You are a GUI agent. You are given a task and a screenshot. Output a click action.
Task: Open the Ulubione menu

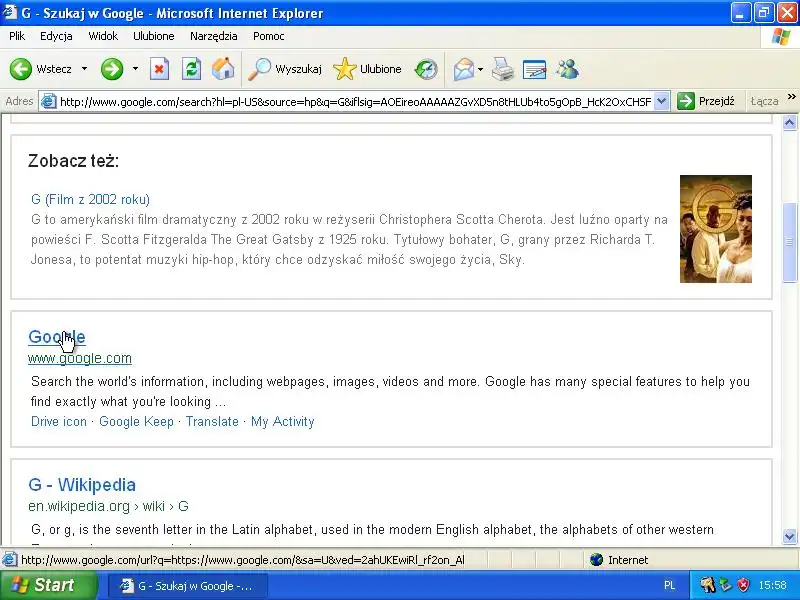click(154, 36)
